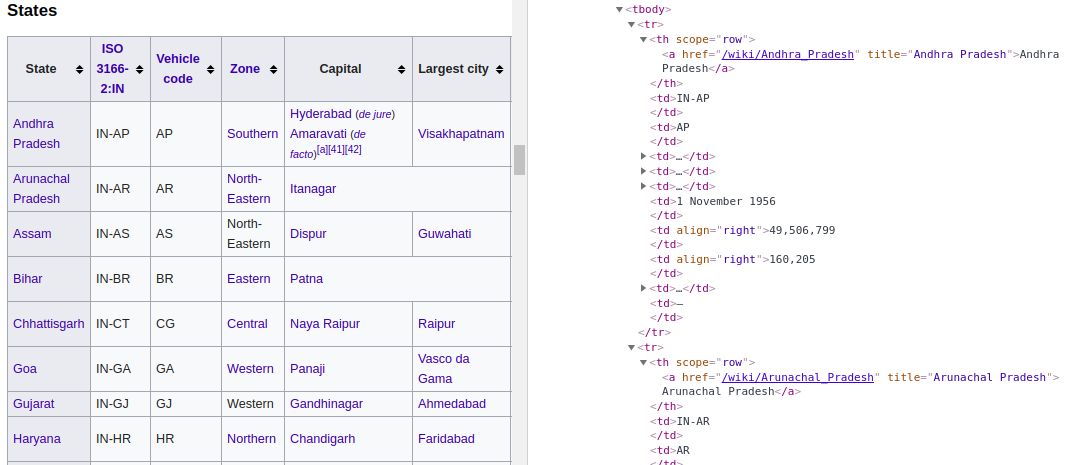Open the Dispur link
Viewport: 1084px width, 465px height.
coord(308,234)
